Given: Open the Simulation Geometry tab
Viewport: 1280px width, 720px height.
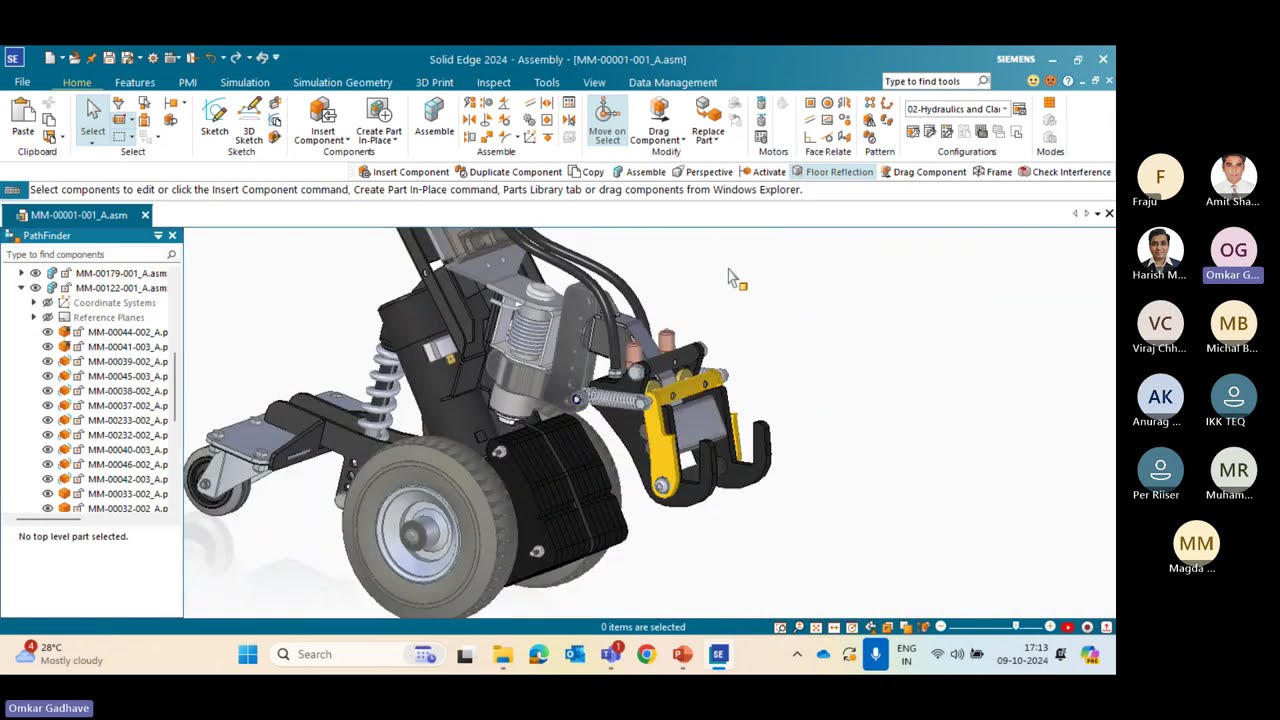Looking at the screenshot, I should (342, 82).
